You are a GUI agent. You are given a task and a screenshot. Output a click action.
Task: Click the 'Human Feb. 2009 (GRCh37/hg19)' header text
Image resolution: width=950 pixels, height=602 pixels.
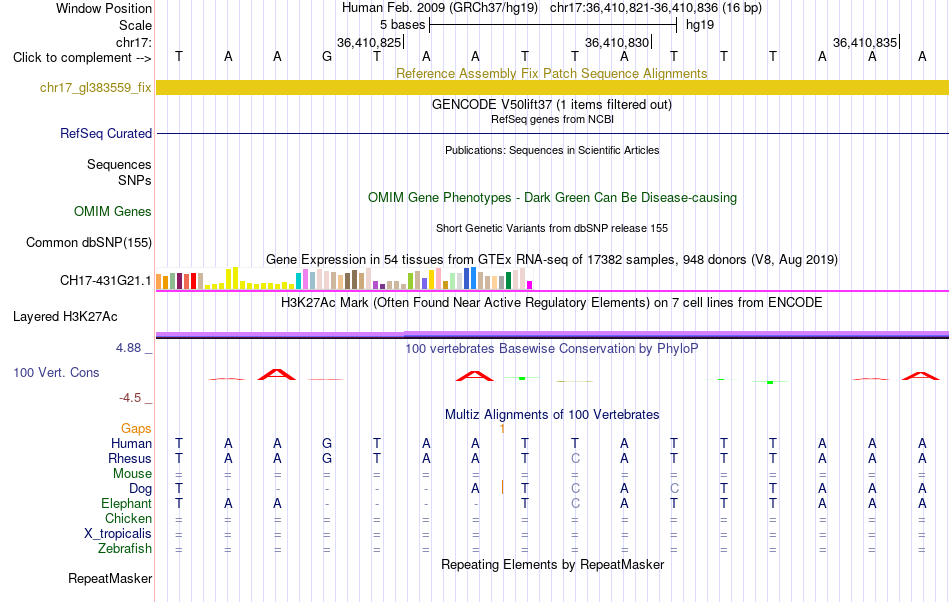point(440,8)
